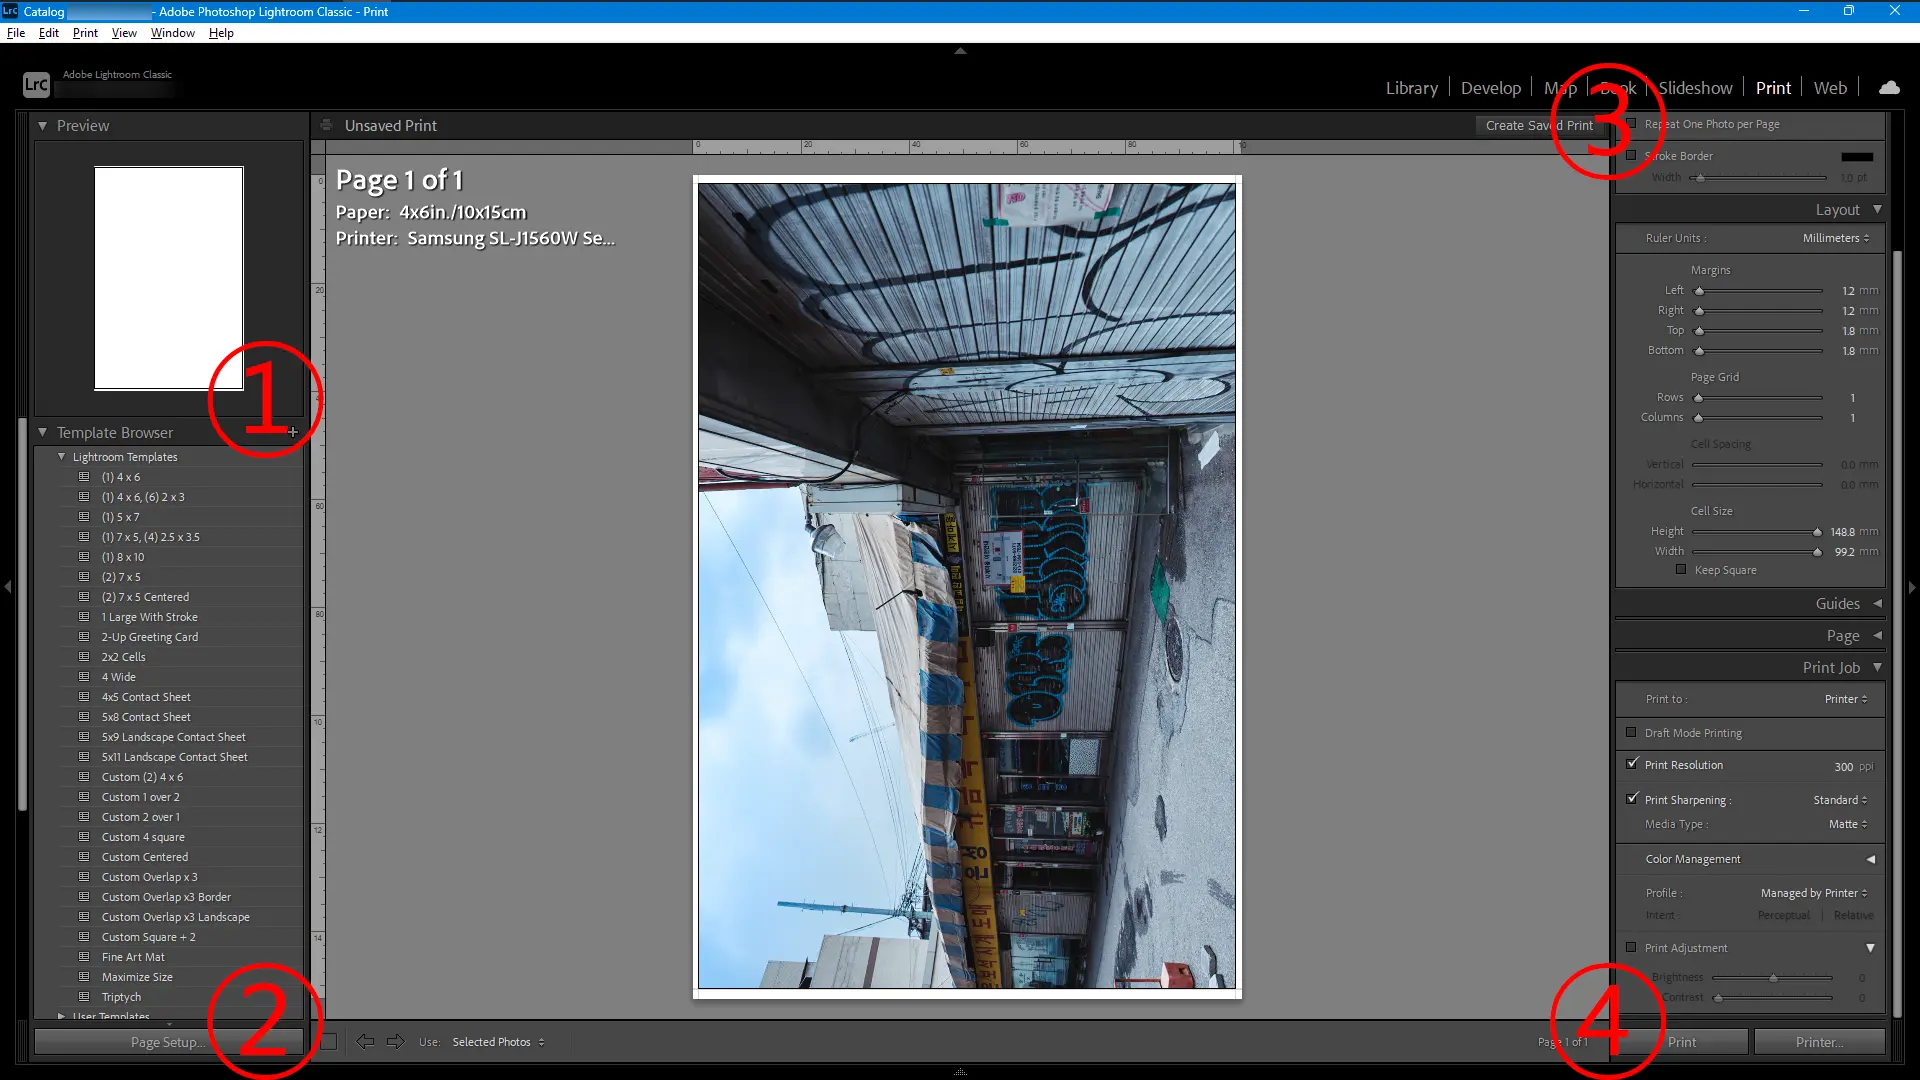This screenshot has height=1080, width=1920.
Task: Click top panel collapse arrow
Action: tap(960, 50)
